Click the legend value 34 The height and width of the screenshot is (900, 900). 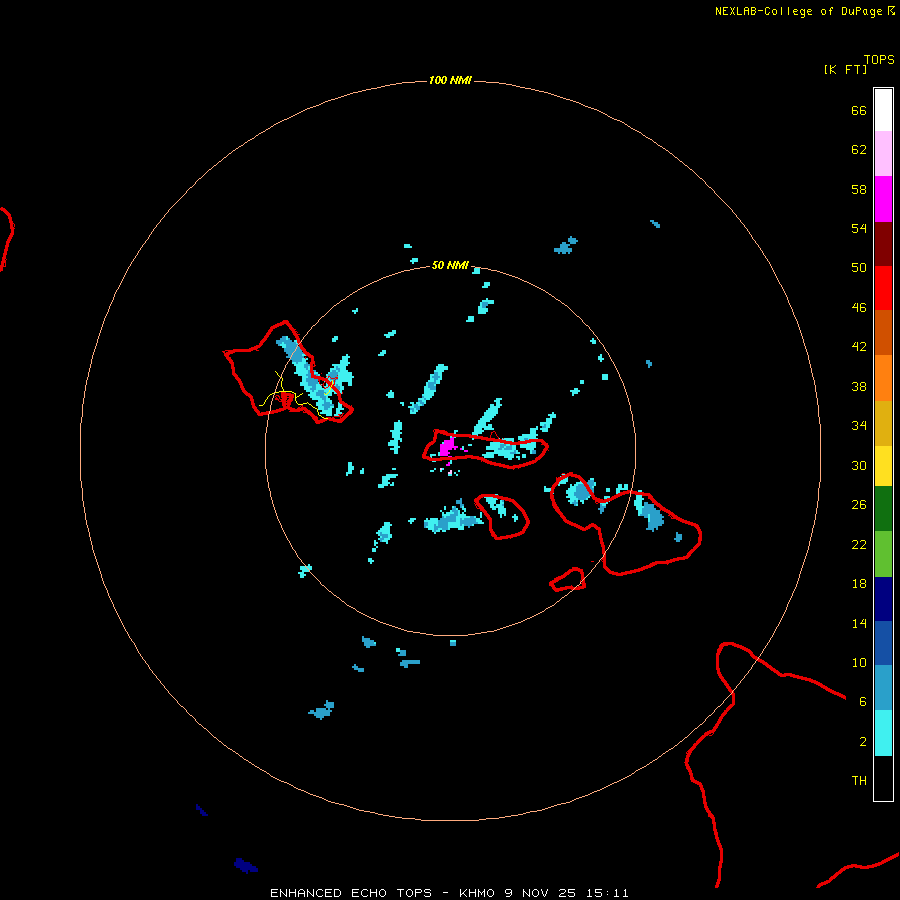859,426
